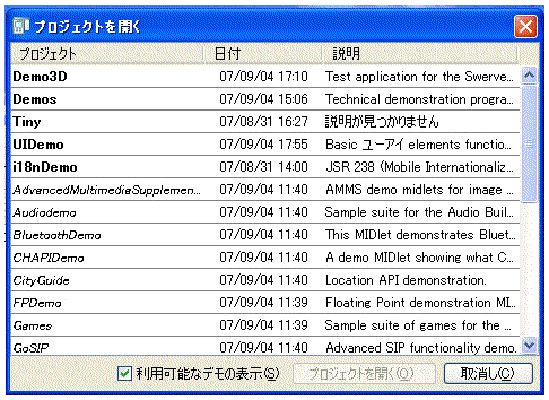This screenshot has height=400, width=549.
Task: Click date 07/09/04 17:55 cell
Action: click(263, 144)
